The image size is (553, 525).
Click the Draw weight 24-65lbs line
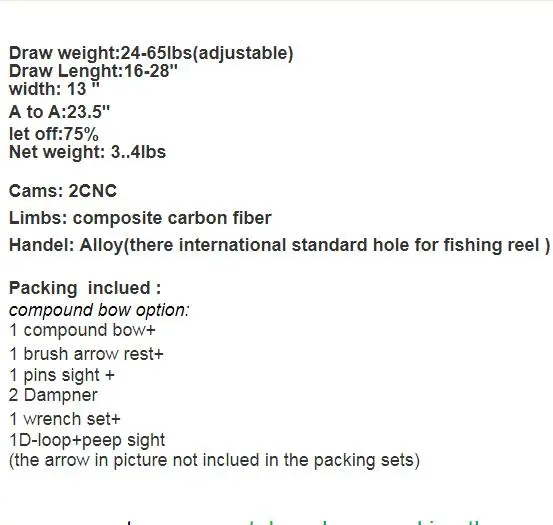(x=151, y=54)
